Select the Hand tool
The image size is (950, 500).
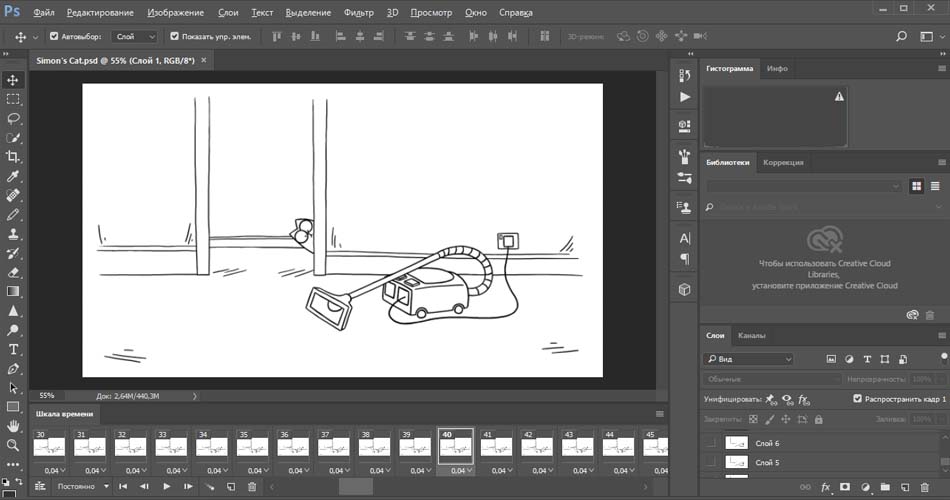pos(13,426)
